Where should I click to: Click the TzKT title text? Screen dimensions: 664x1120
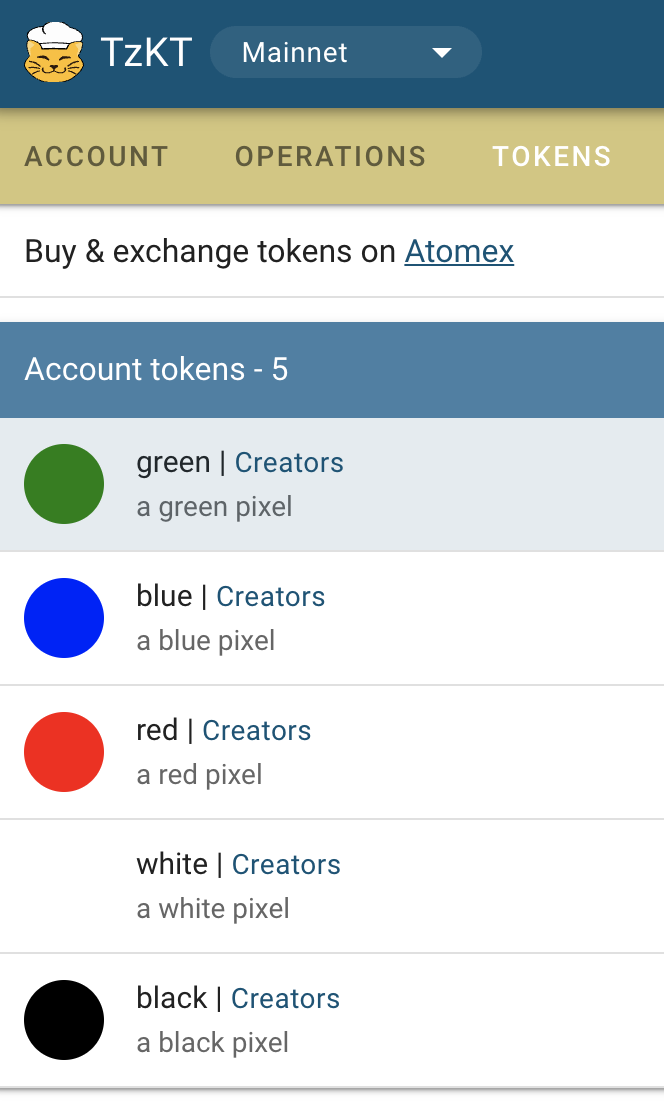(x=146, y=52)
